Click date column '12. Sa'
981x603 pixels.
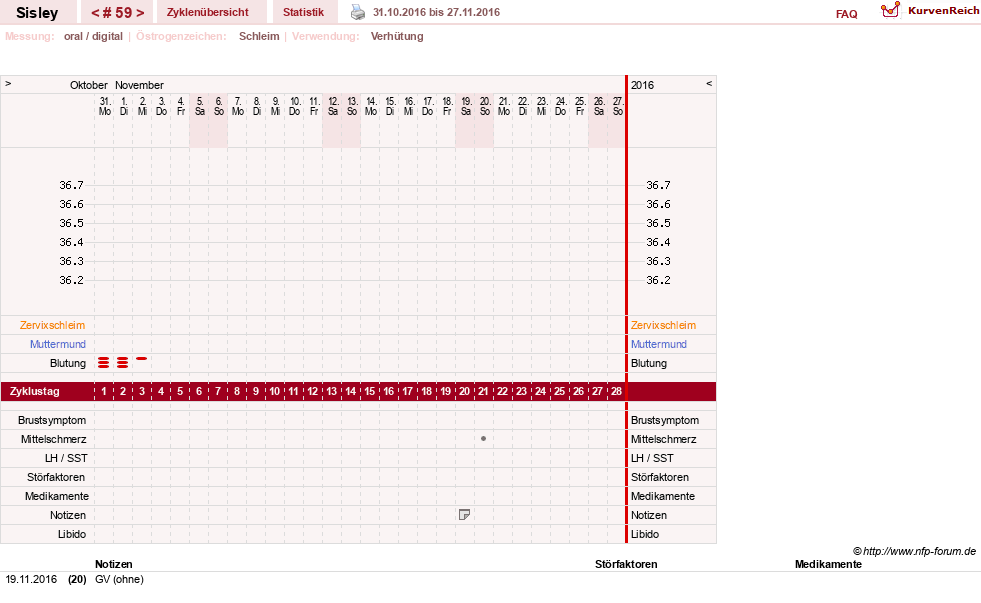tap(333, 106)
